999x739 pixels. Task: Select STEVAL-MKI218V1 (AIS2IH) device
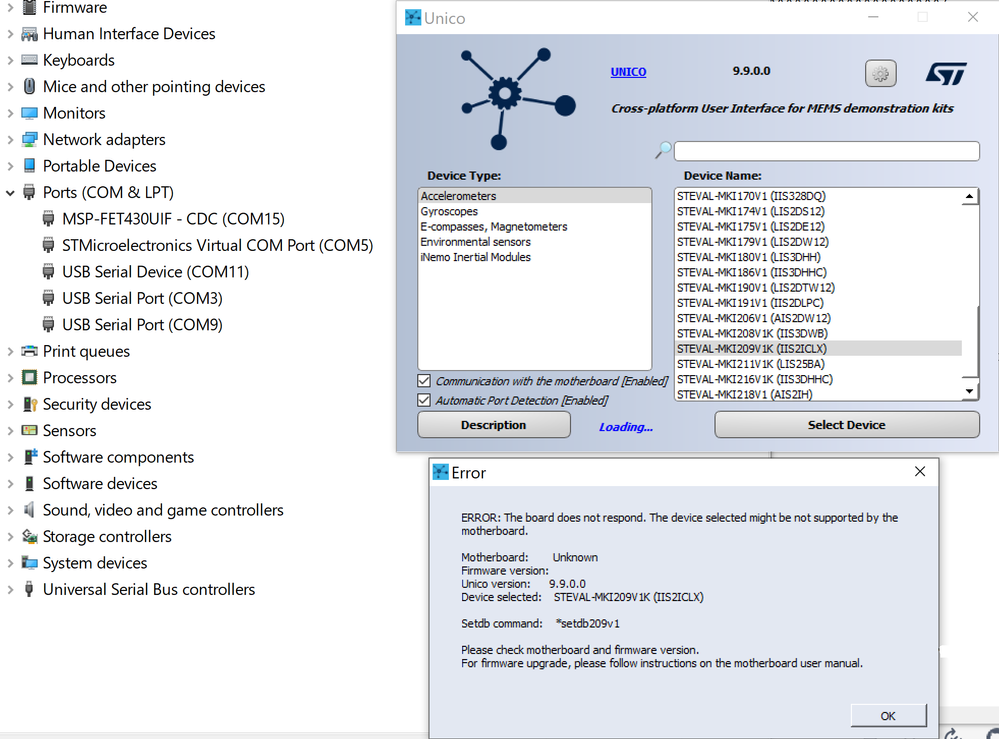point(818,394)
